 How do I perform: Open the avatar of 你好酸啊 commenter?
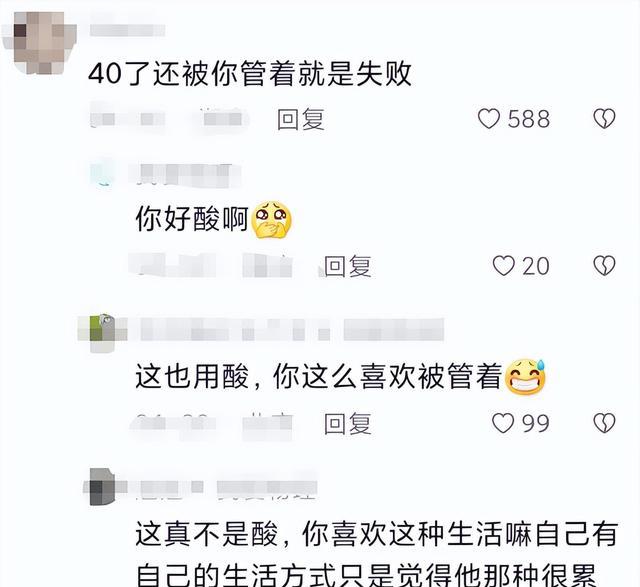[x=102, y=171]
